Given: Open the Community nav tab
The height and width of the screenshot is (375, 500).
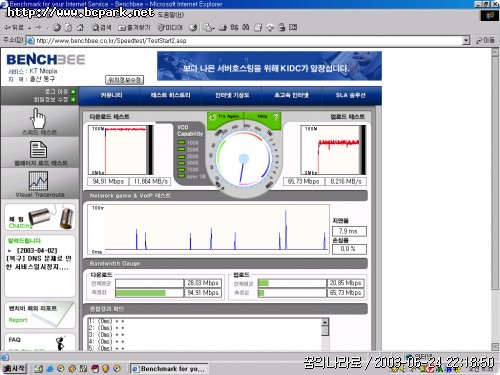Looking at the screenshot, I should [x=111, y=95].
